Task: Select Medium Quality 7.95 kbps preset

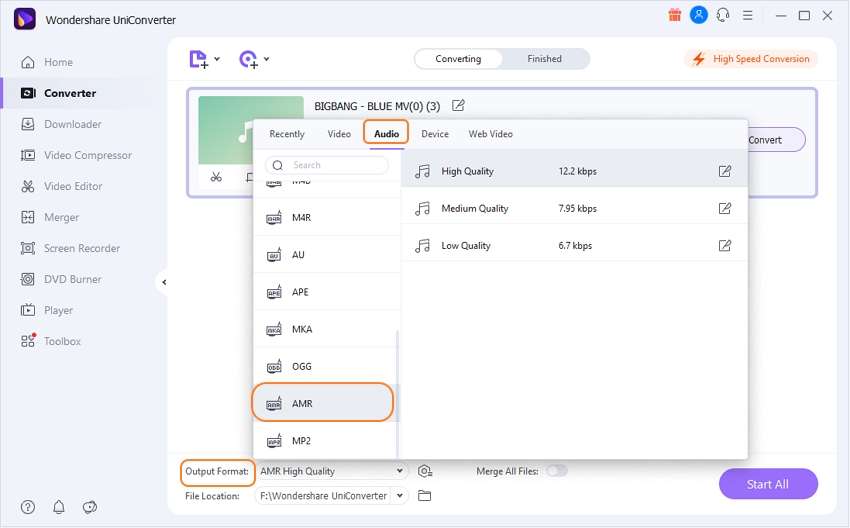Action: [574, 209]
